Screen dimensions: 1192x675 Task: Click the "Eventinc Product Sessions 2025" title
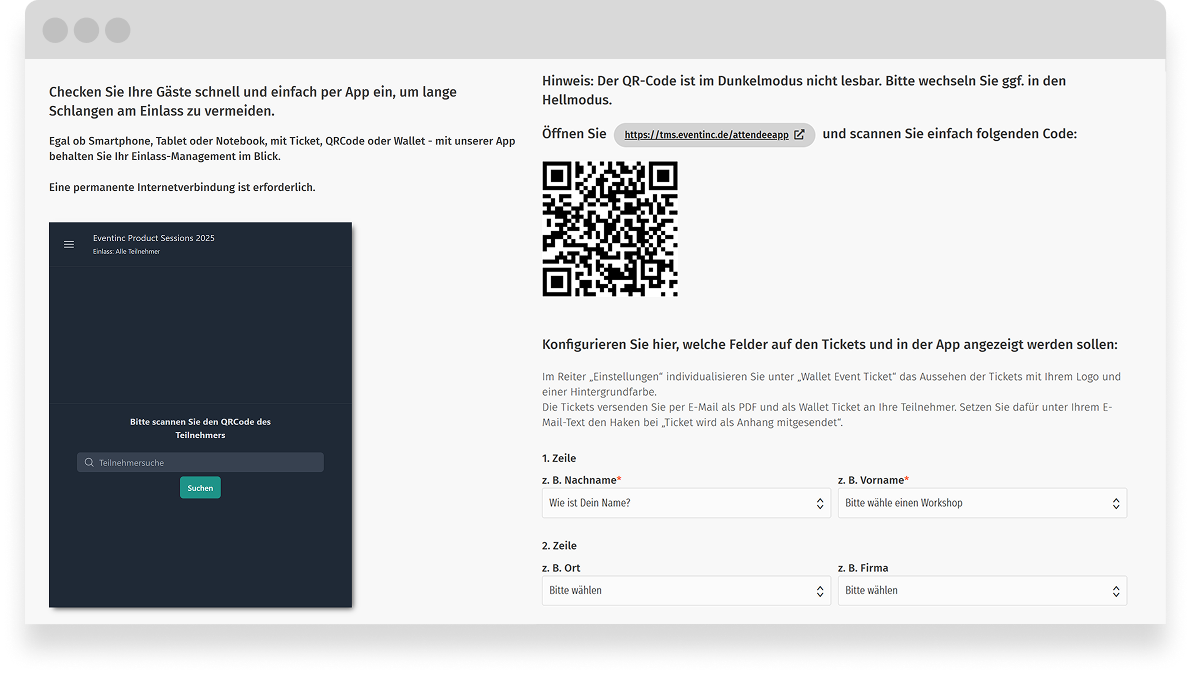[x=153, y=238]
